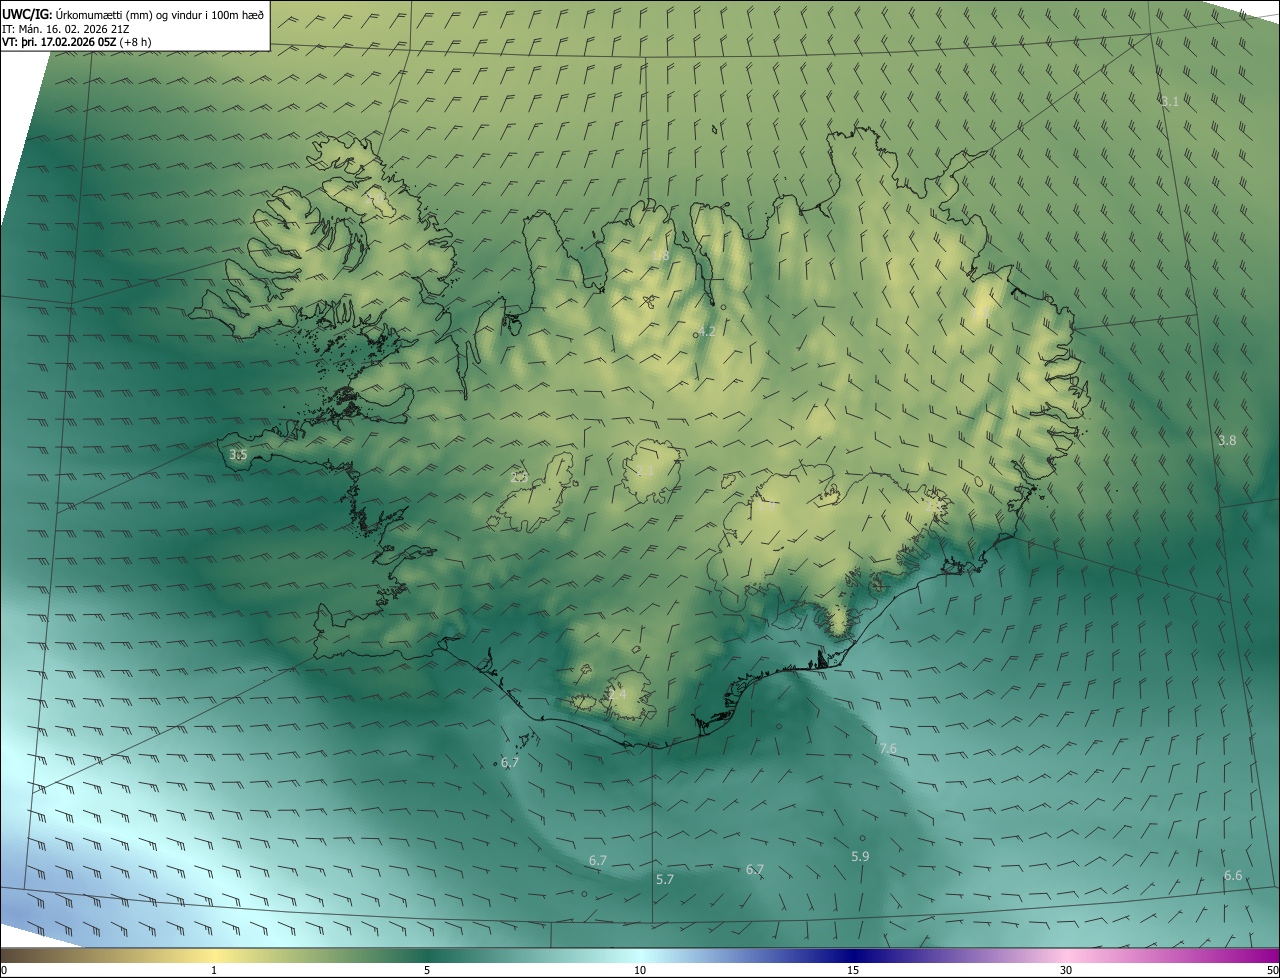
Task: Click the 5.9 value label on the map
Action: (860, 856)
